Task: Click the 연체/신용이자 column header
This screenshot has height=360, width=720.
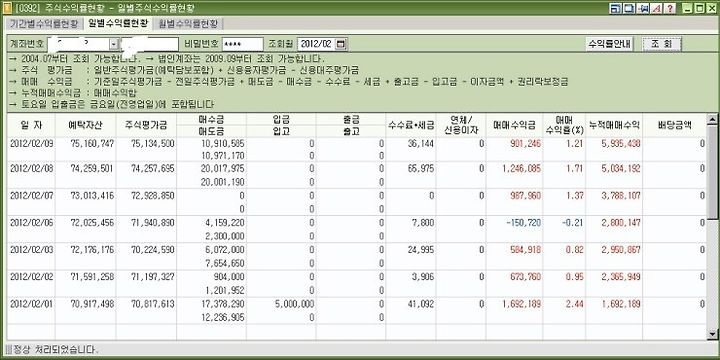Action: point(461,125)
